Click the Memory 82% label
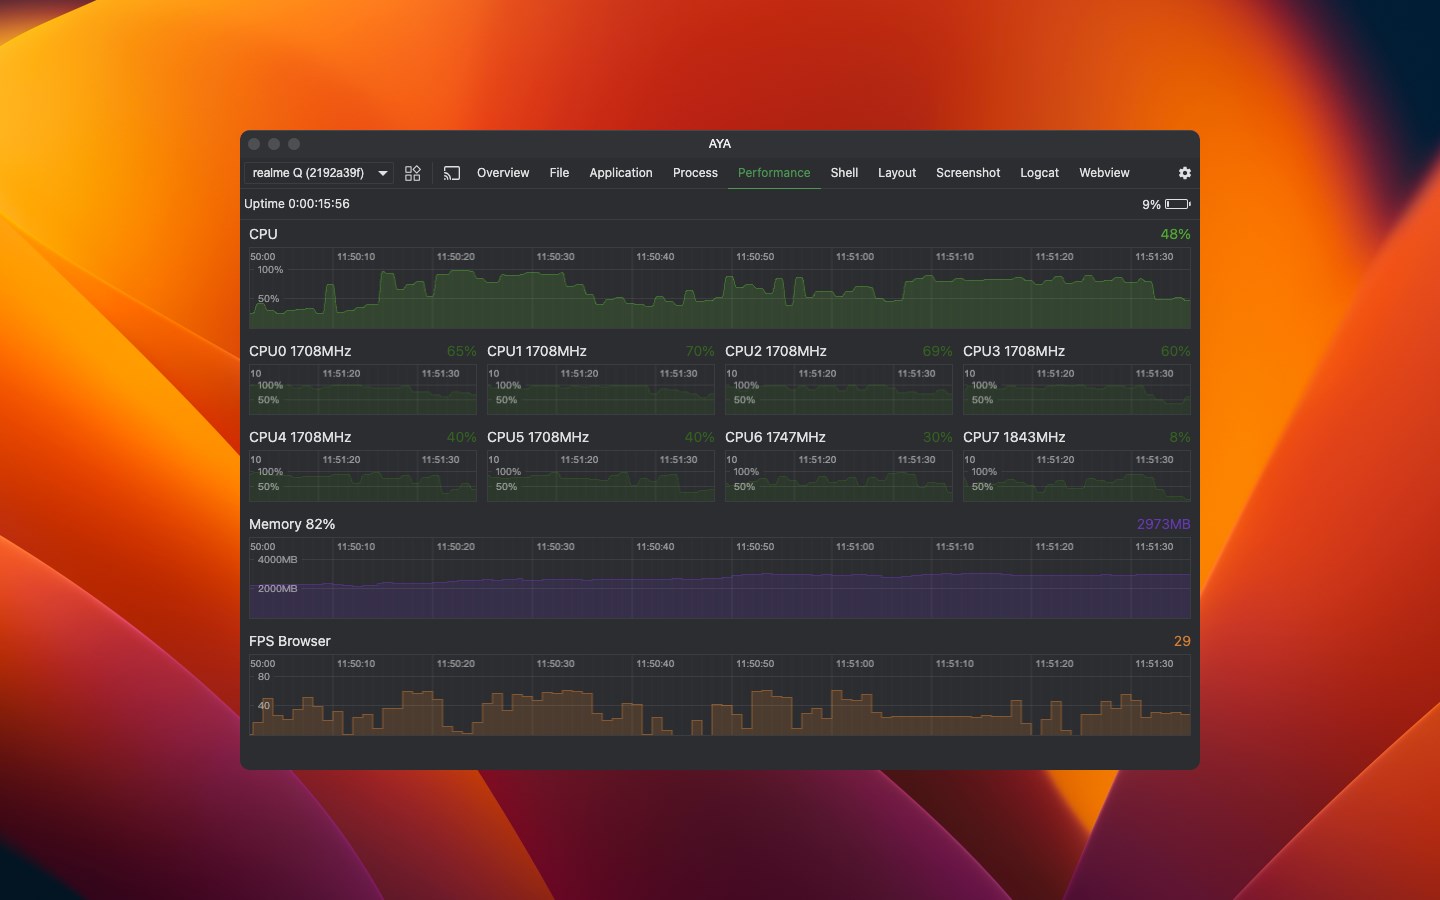This screenshot has height=900, width=1440. [x=292, y=524]
